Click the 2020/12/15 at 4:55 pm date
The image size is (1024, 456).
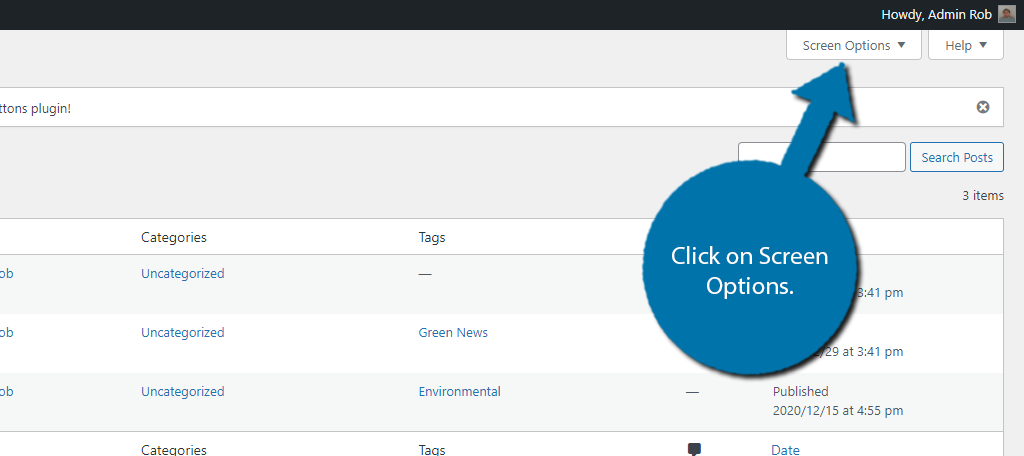(838, 411)
